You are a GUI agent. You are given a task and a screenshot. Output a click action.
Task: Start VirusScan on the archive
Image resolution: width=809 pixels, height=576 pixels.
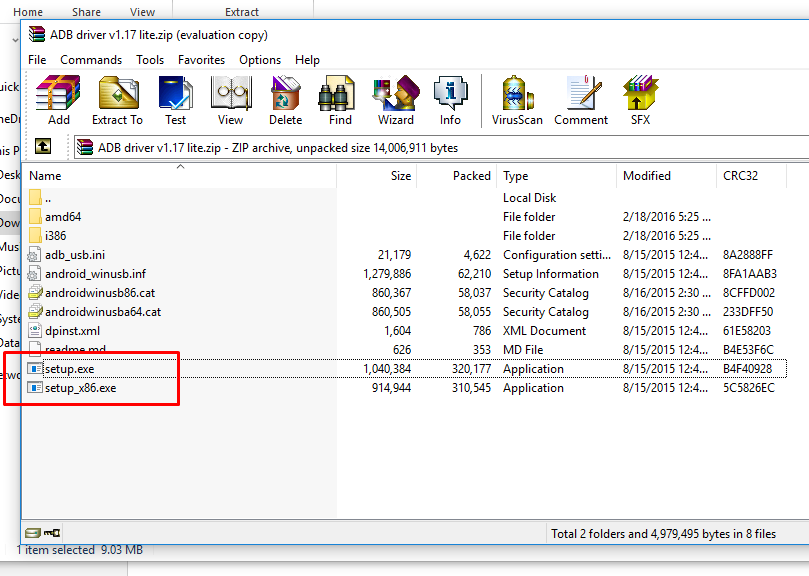(x=517, y=100)
